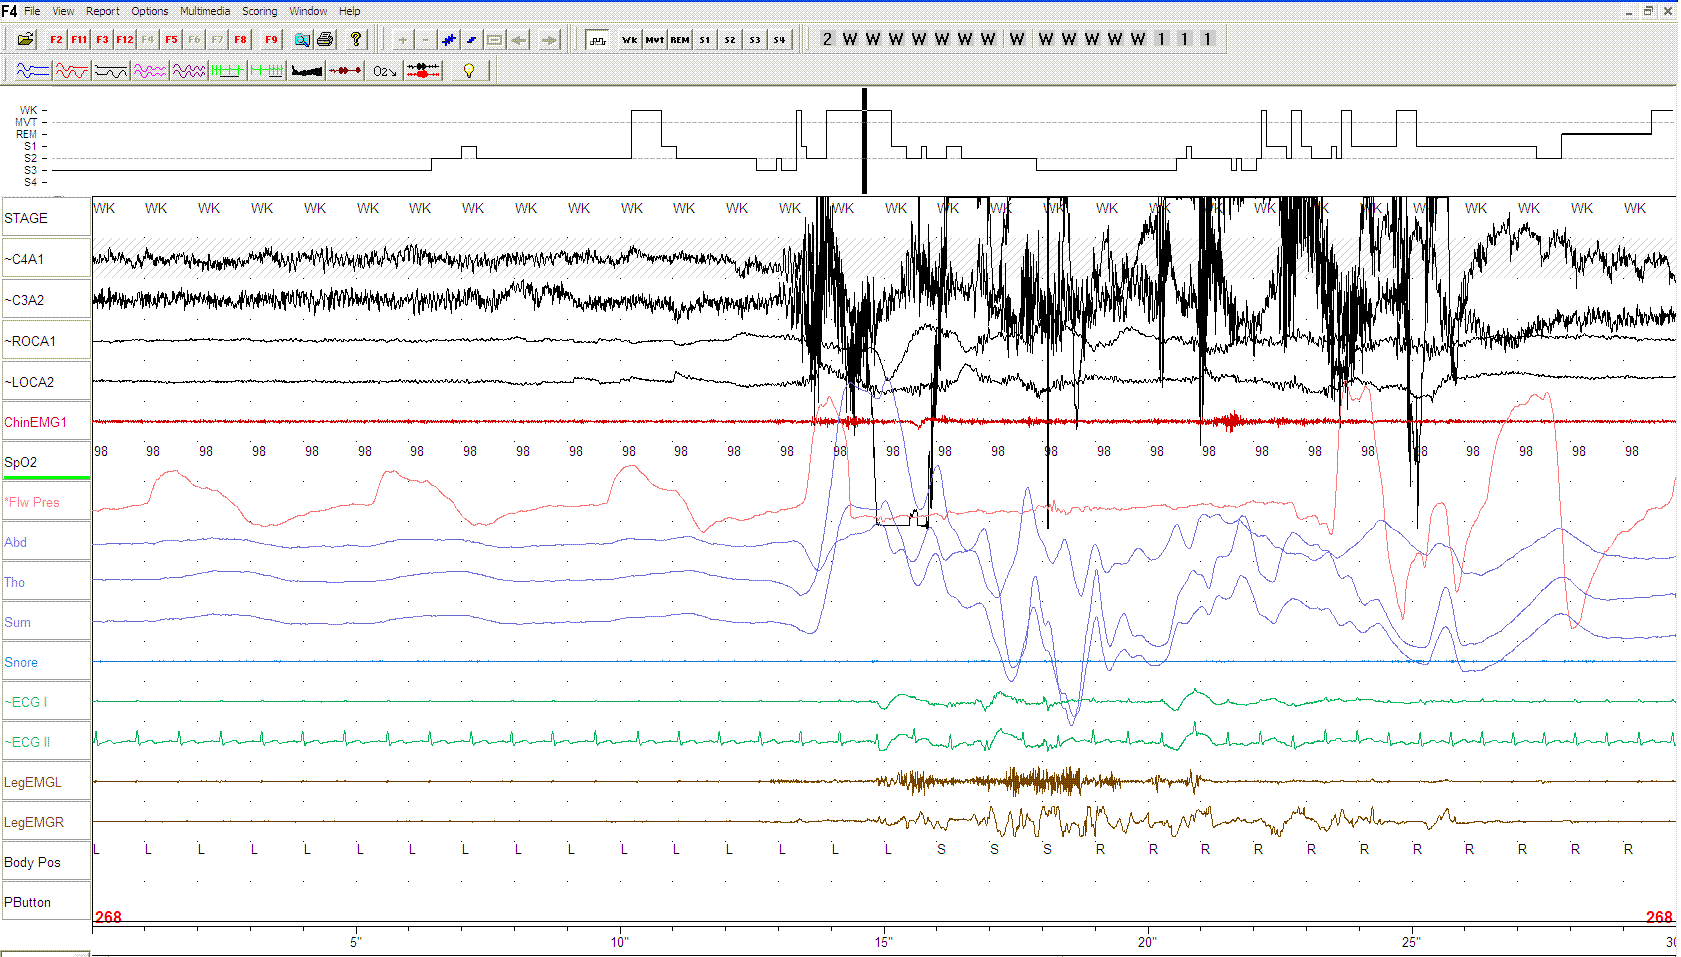
Task: Click the red F9 toolbar button
Action: click(271, 39)
